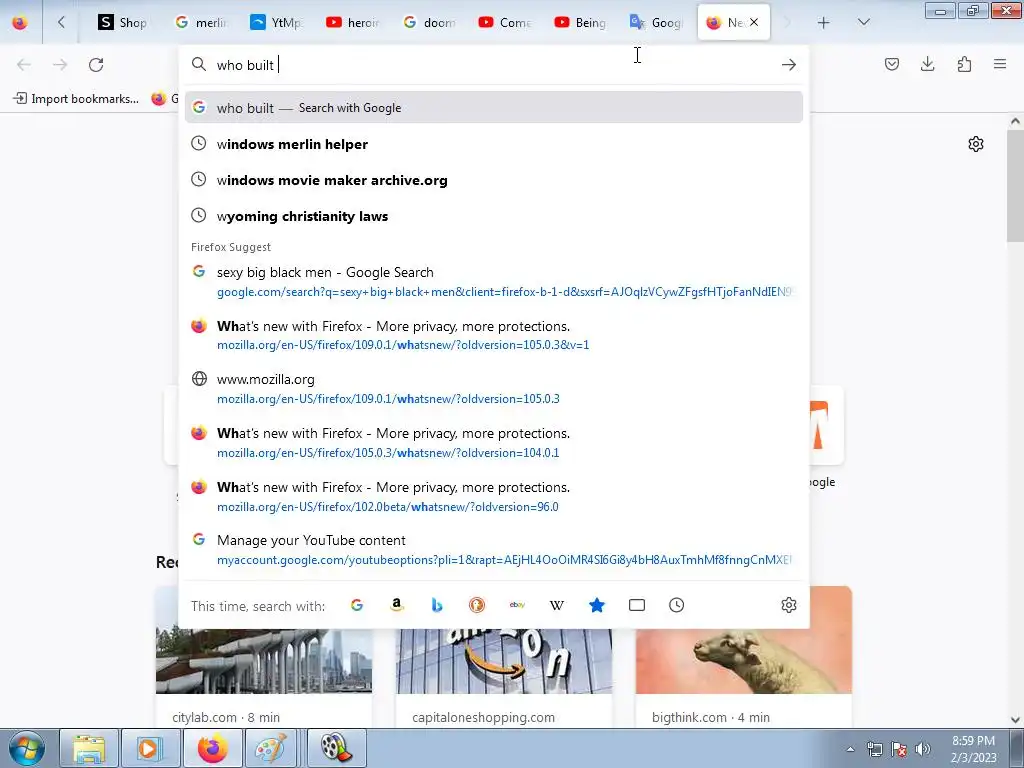
Task: Open www.mozilla.org suggestion result
Action: 494,389
